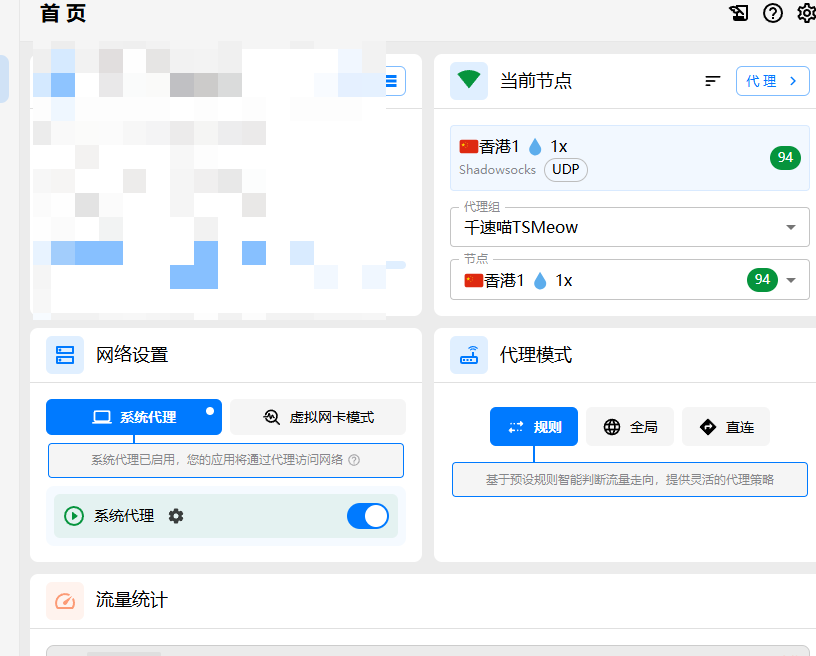Image resolution: width=816 pixels, height=656 pixels.
Task: Click the network settings server icon
Action: tap(65, 355)
